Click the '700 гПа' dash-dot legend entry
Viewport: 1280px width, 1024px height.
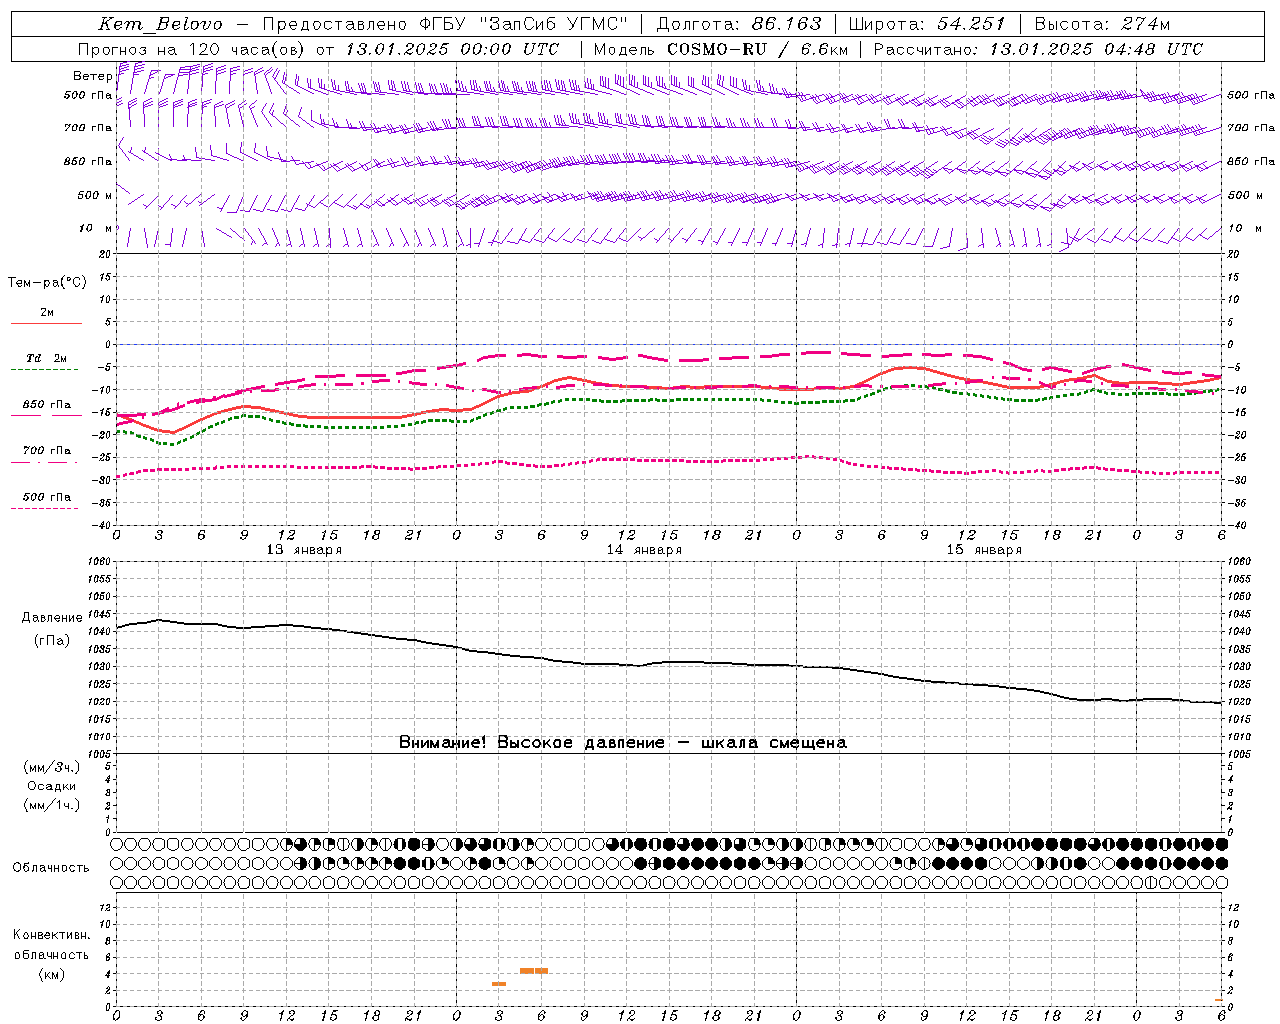click(x=46, y=451)
